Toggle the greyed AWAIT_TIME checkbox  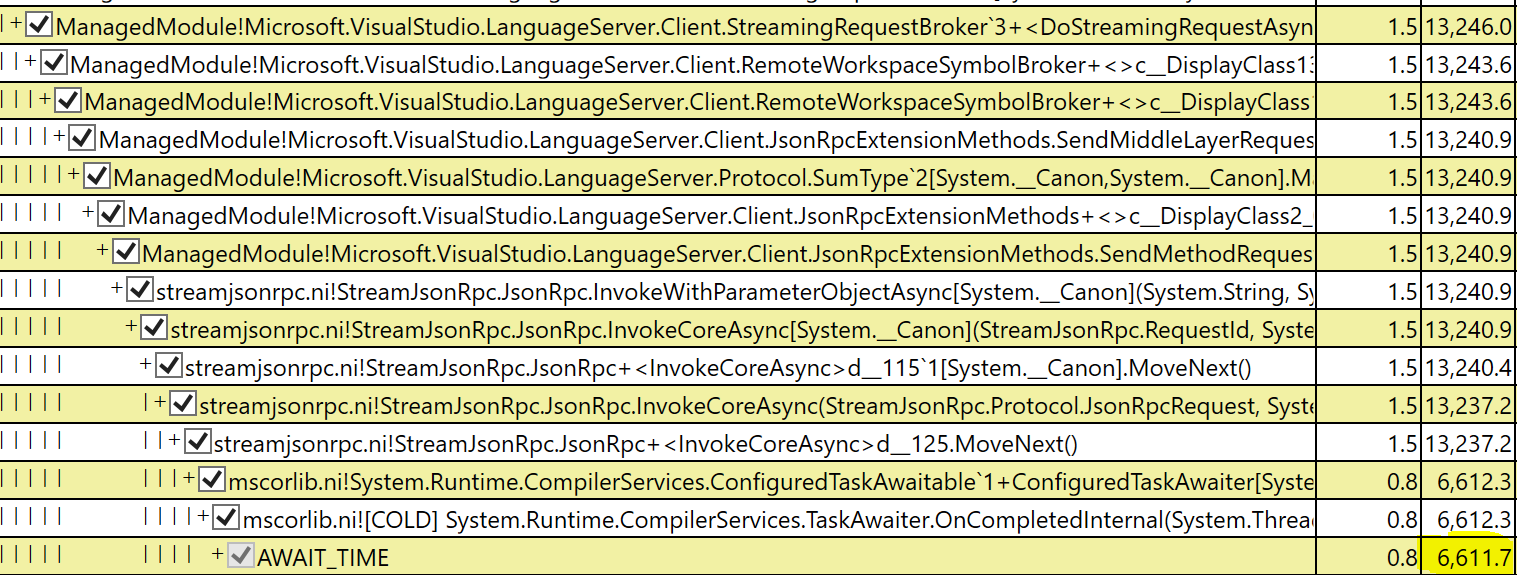pos(240,557)
